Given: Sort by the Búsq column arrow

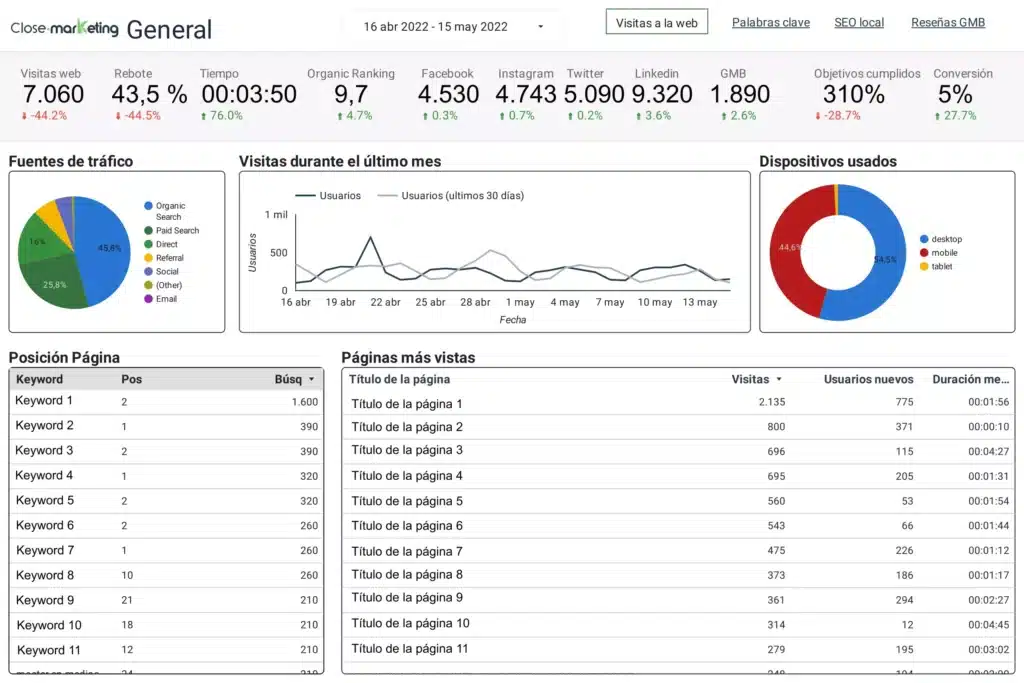Looking at the screenshot, I should pos(312,380).
